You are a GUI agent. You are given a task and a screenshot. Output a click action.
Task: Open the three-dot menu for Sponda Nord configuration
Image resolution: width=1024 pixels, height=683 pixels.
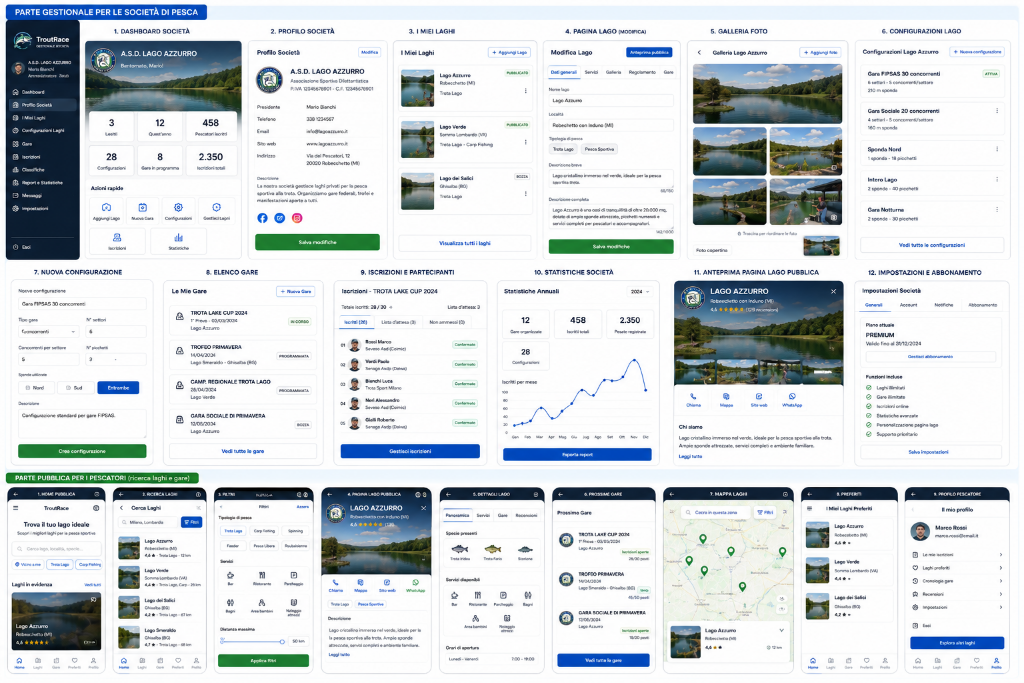[997, 150]
